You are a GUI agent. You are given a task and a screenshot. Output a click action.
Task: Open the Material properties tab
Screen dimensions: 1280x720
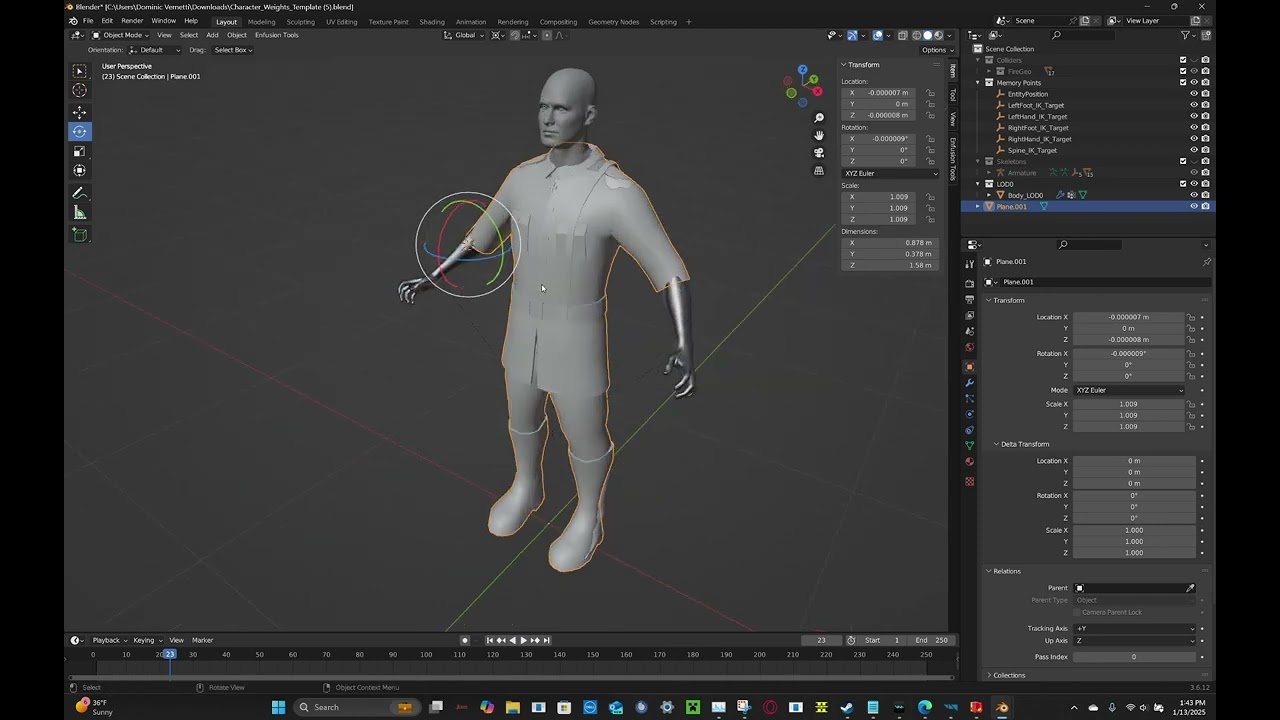click(969, 461)
